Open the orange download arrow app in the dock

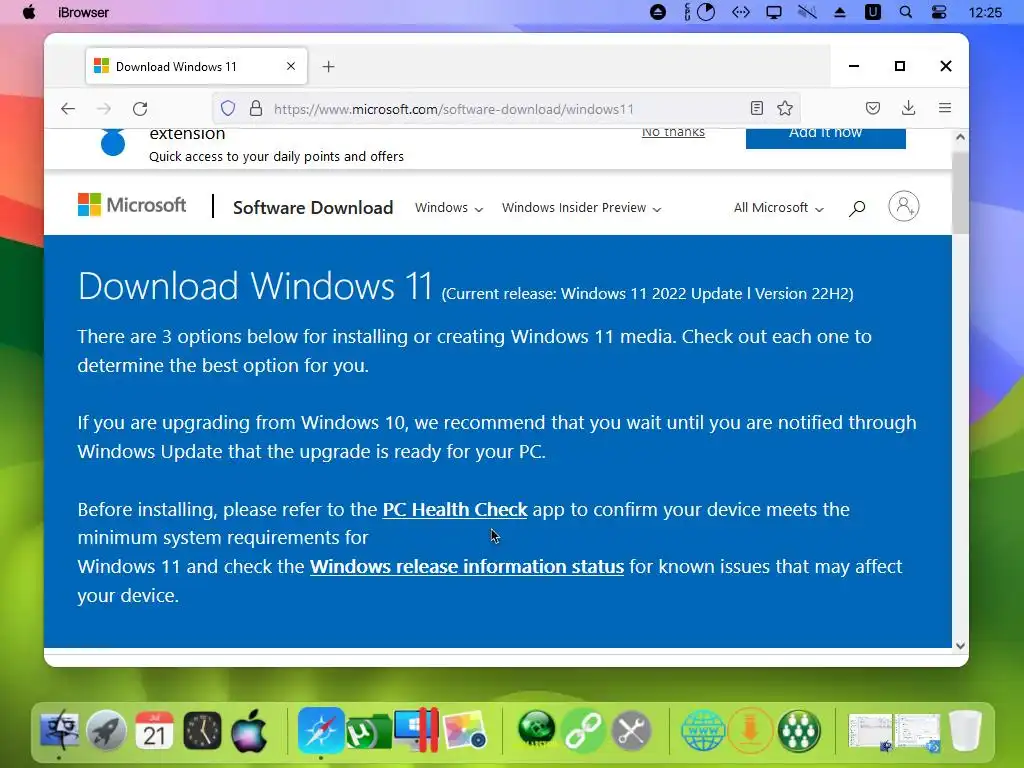tap(750, 730)
